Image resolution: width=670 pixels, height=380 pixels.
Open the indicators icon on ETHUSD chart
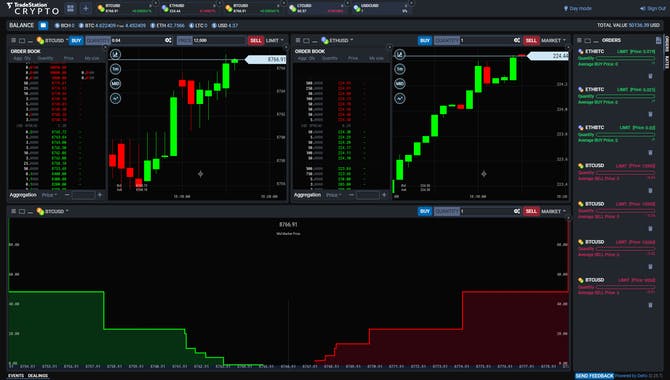400,98
